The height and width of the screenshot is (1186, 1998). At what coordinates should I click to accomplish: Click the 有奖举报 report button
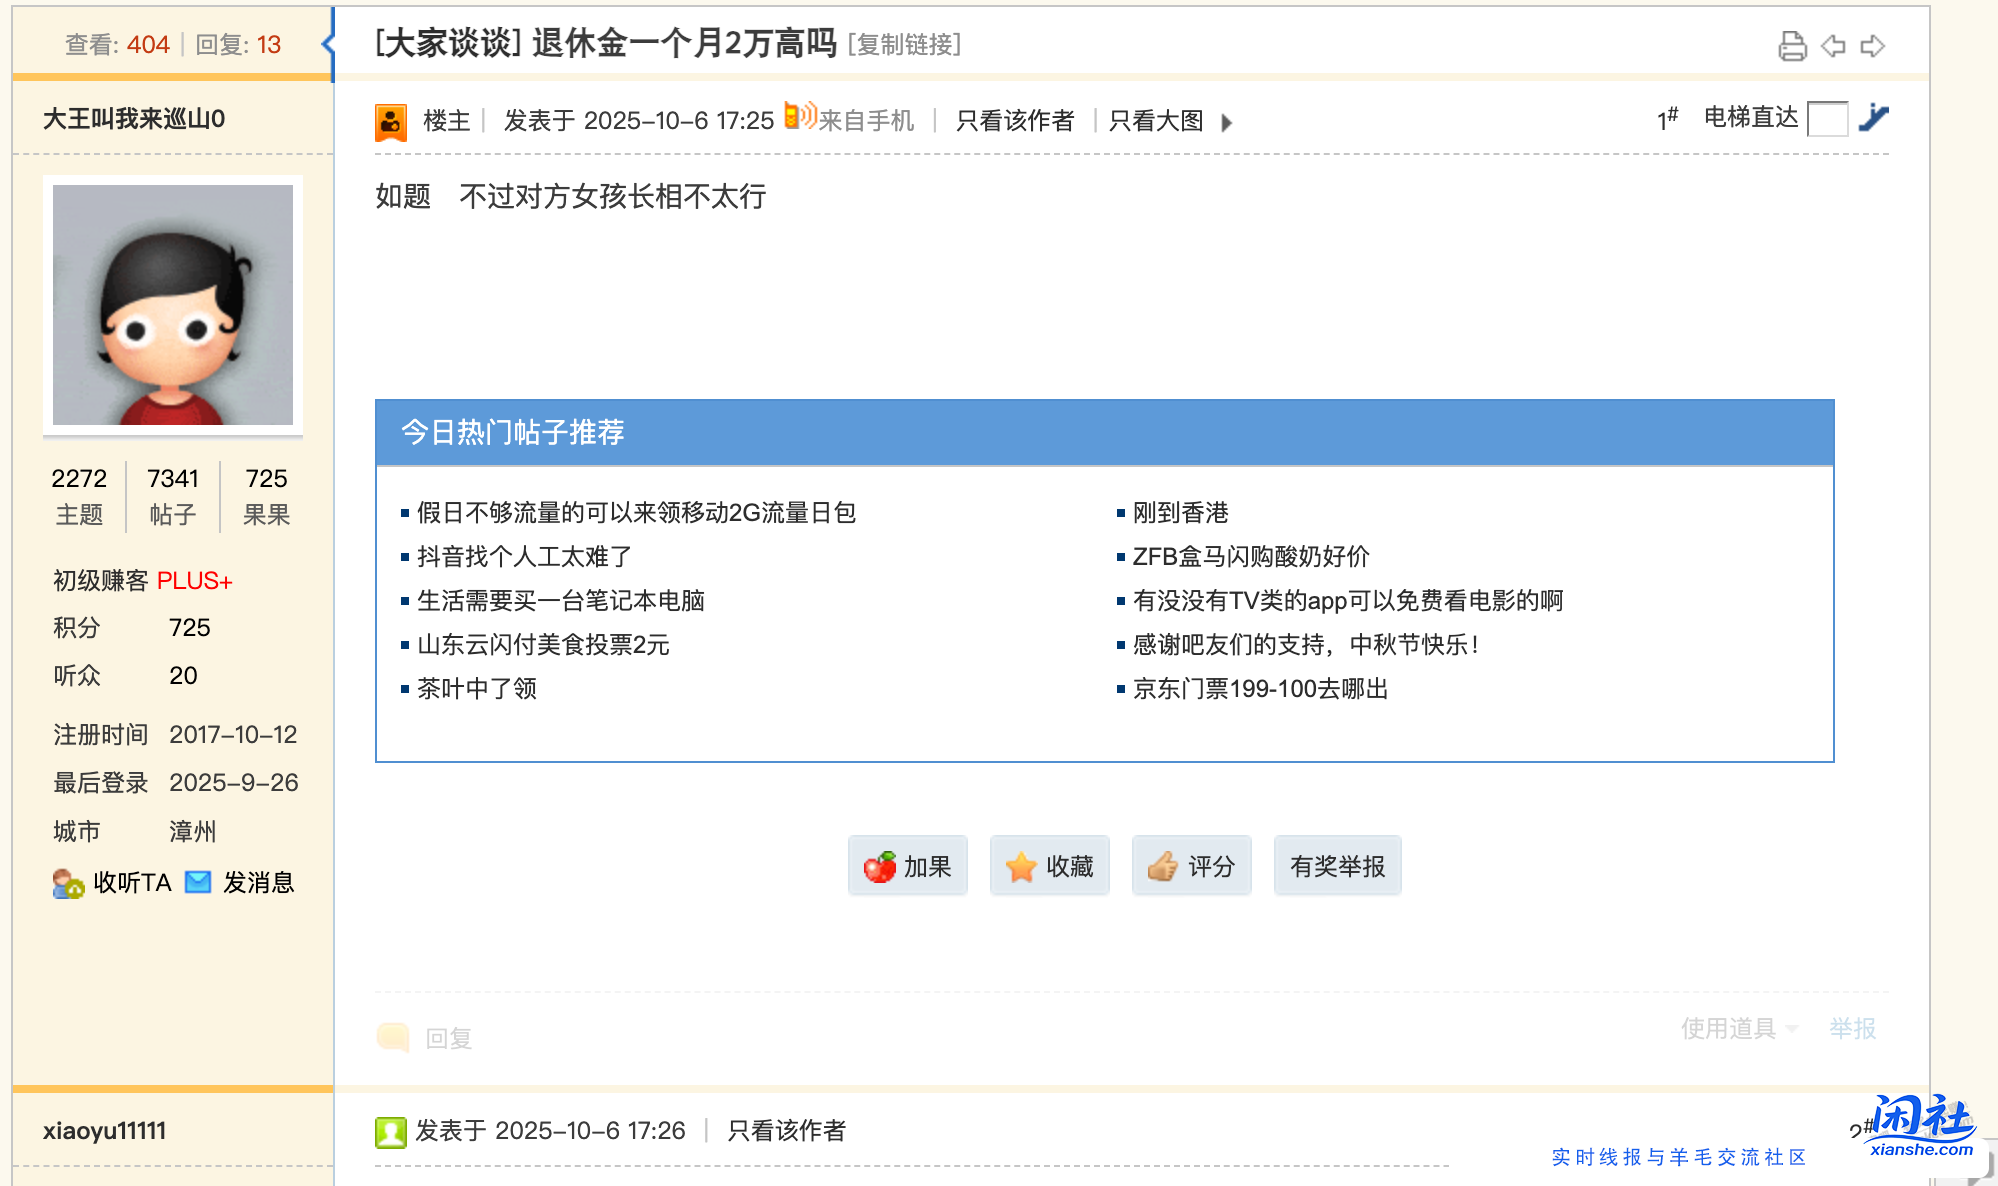click(x=1337, y=866)
